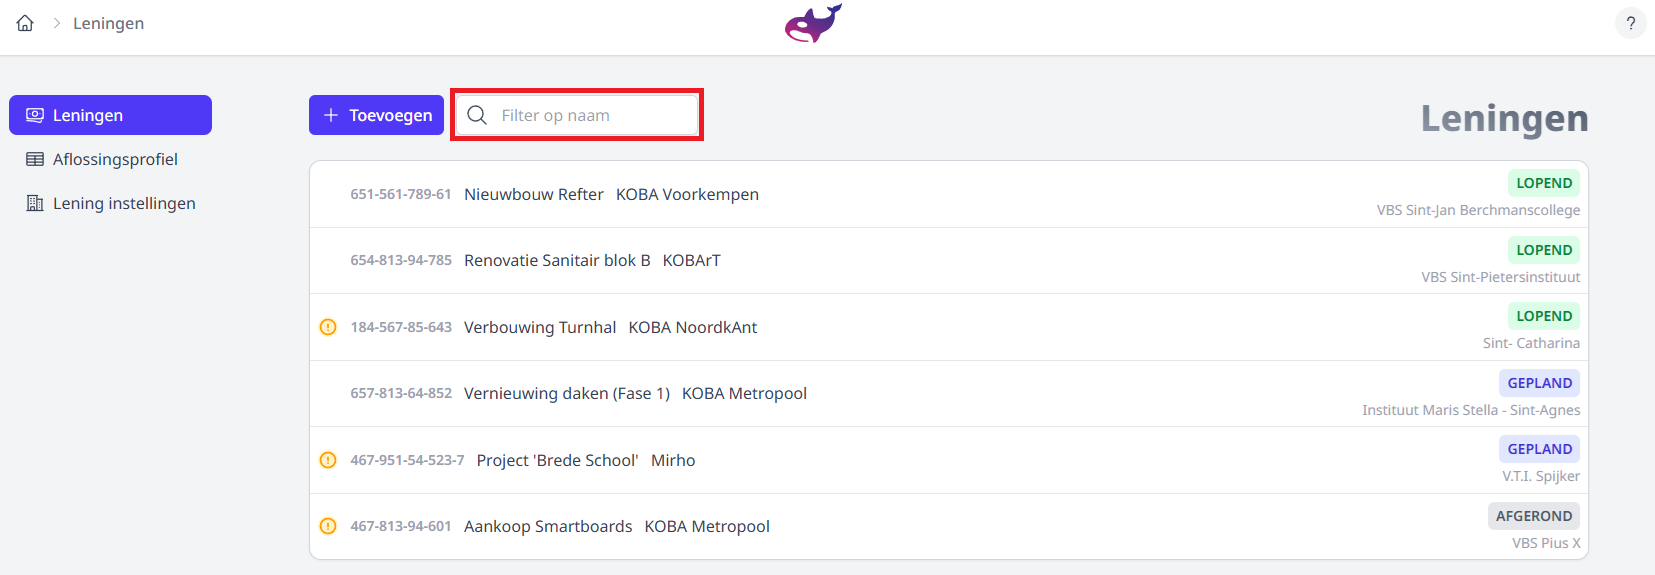Open Leningen in the sidebar

pos(110,115)
